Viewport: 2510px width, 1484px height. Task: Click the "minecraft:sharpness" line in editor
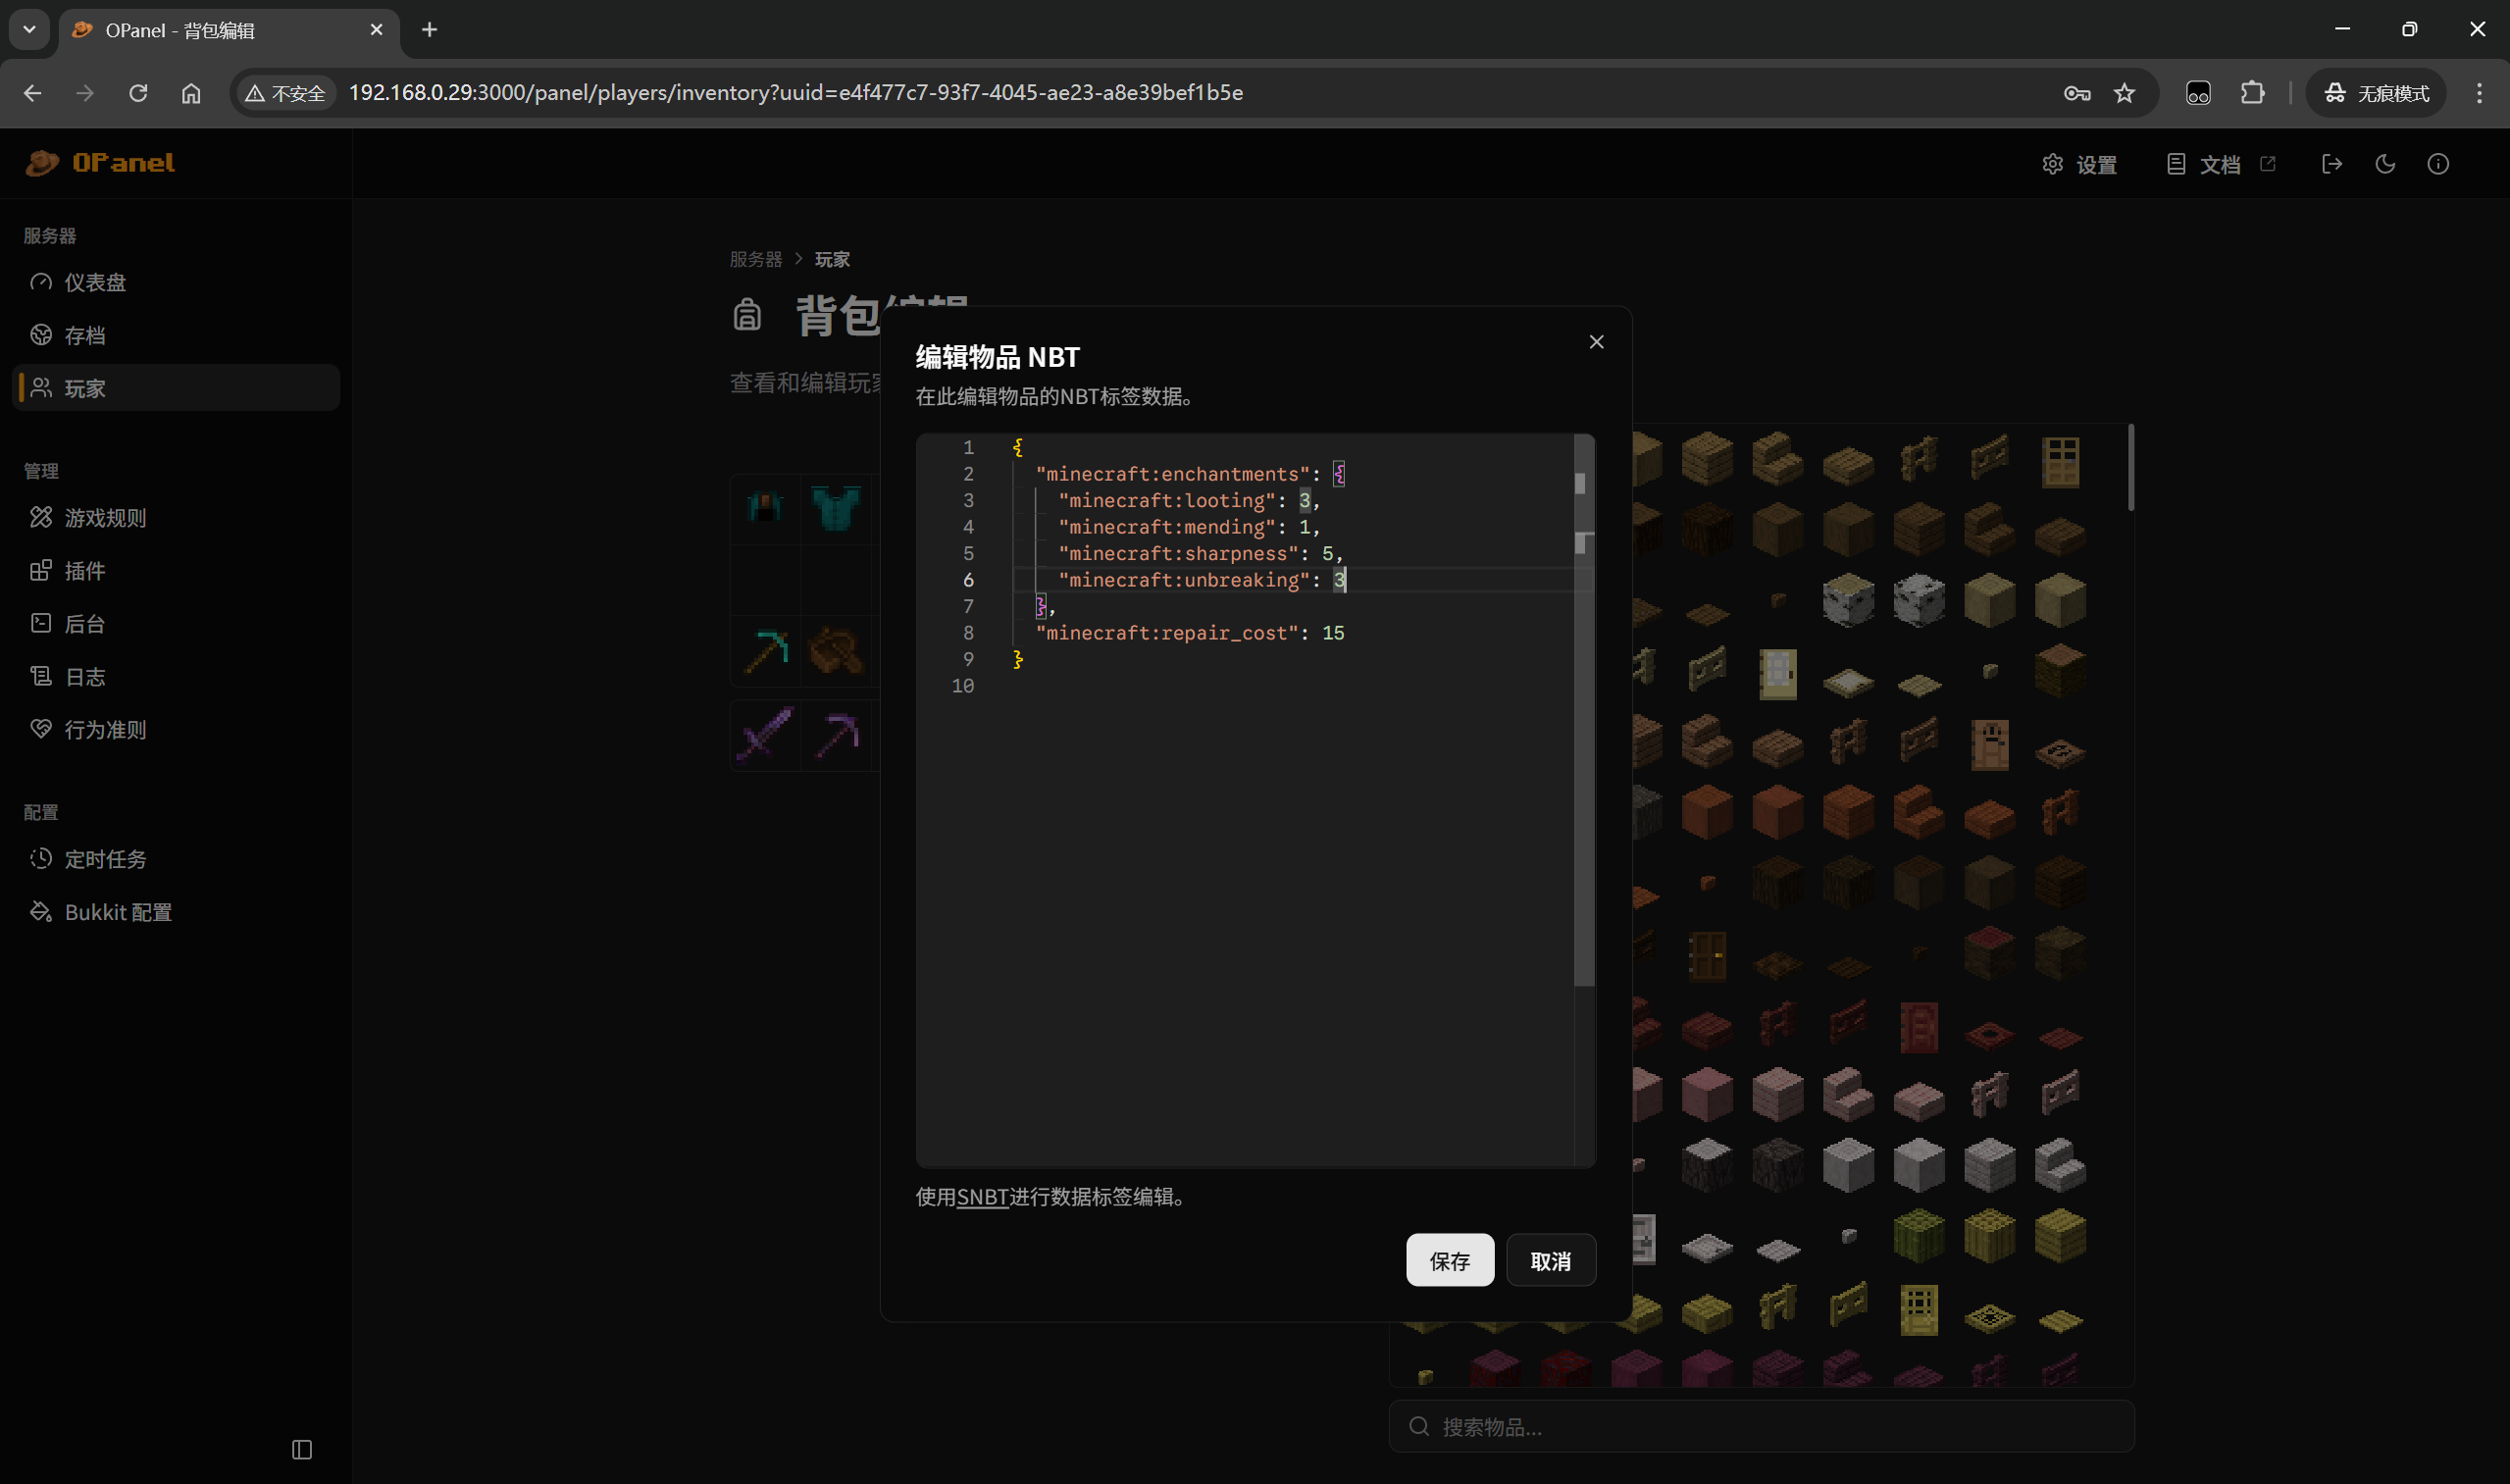pos(1200,553)
